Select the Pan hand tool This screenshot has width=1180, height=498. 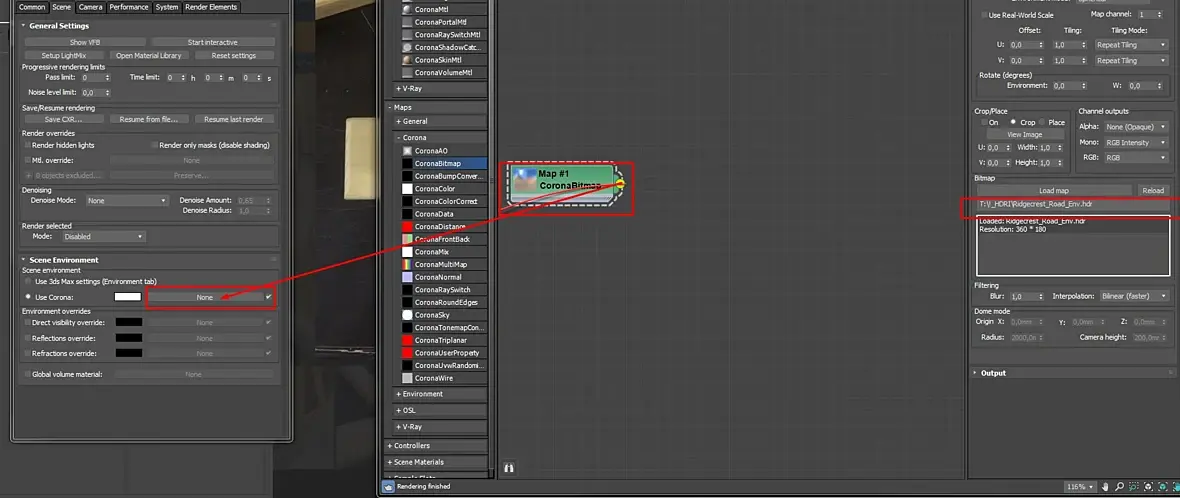click(1105, 487)
